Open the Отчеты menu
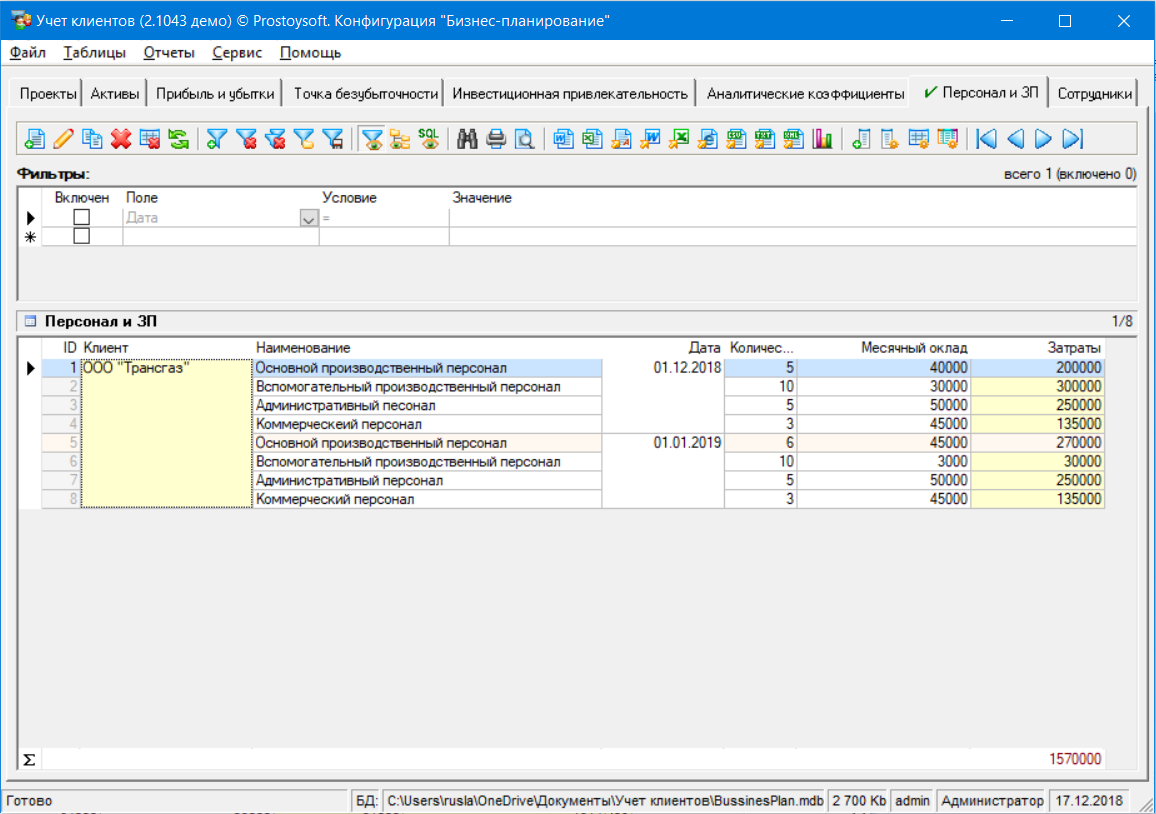The height and width of the screenshot is (814, 1156). [x=169, y=52]
